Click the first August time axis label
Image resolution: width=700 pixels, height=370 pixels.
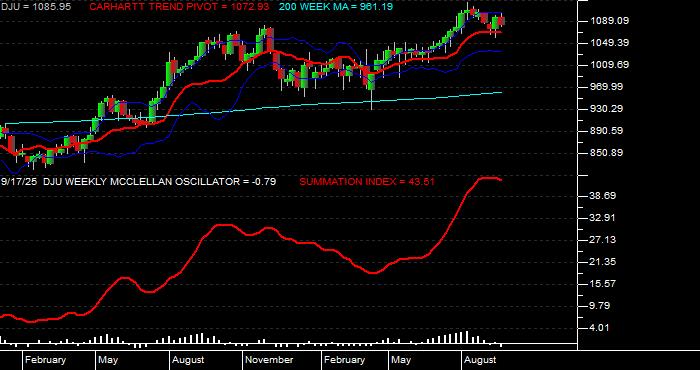tap(188, 360)
